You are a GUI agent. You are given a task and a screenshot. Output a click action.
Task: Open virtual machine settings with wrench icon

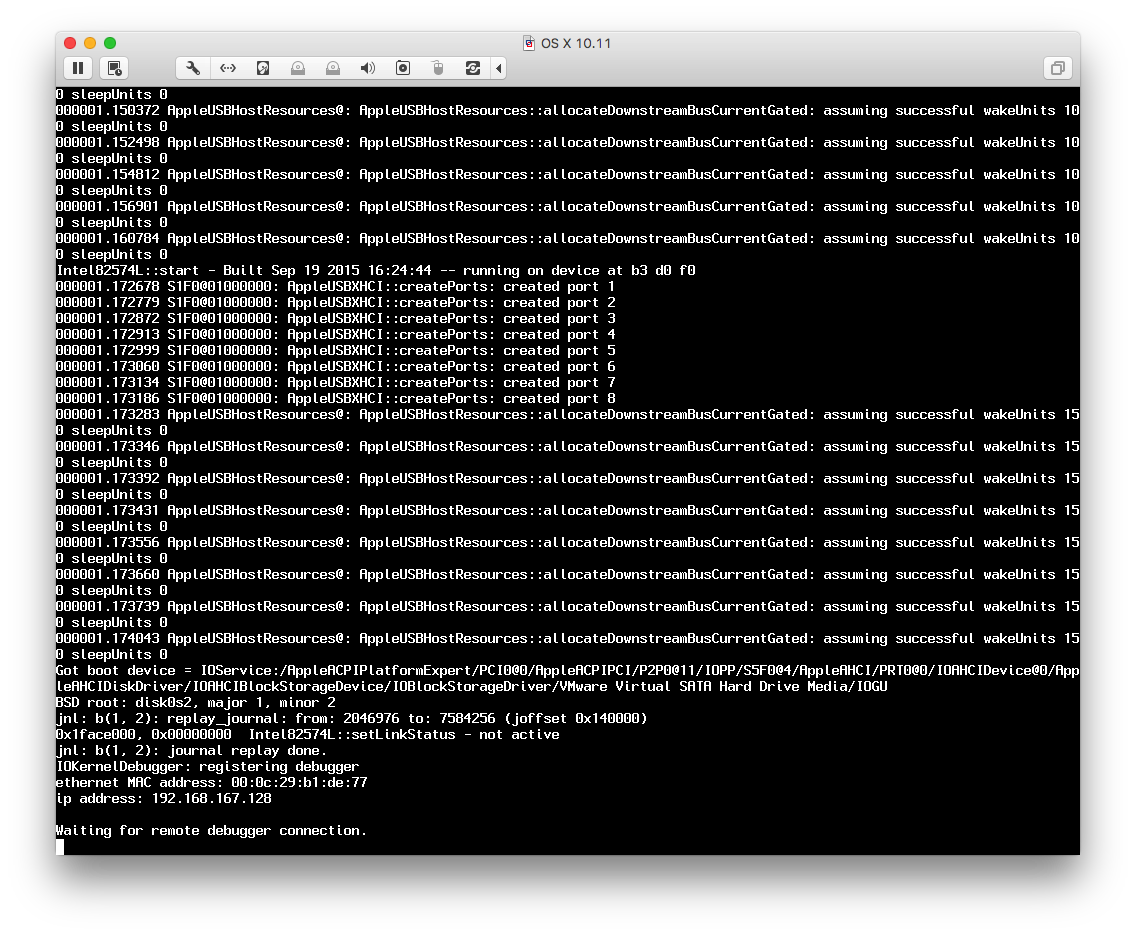[191, 68]
